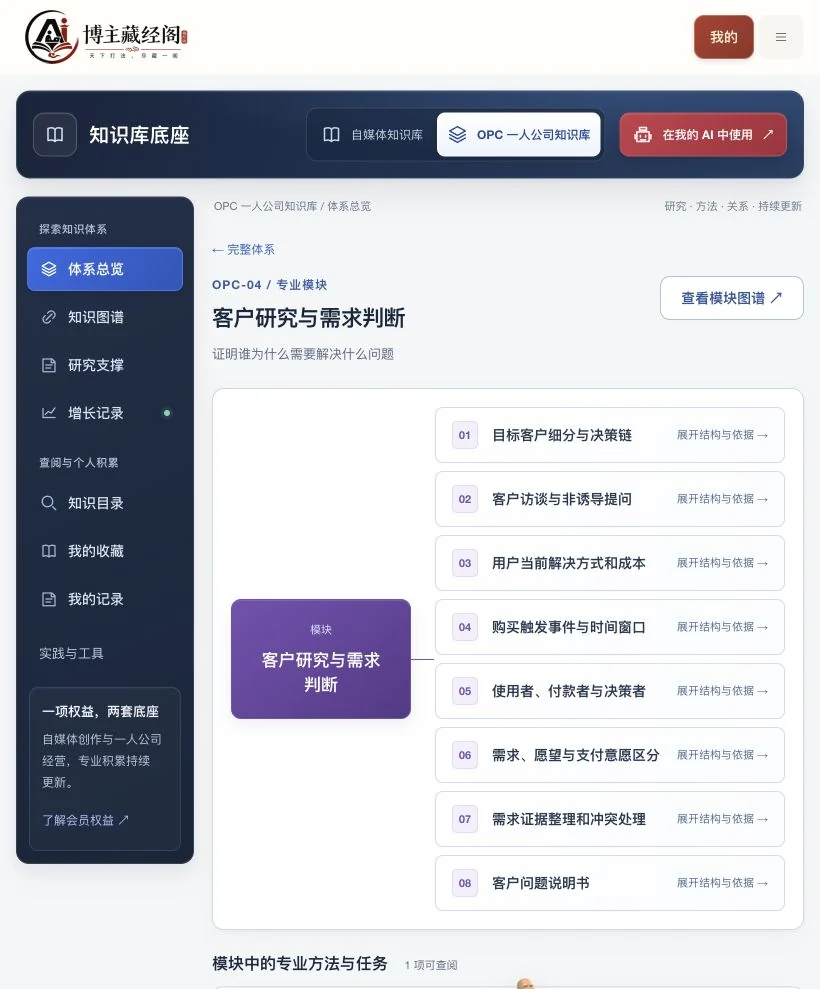Image resolution: width=820 pixels, height=989 pixels.
Task: Click breadcrumb OPC 一人公司知识库 / 体系总览
Action: [292, 206]
